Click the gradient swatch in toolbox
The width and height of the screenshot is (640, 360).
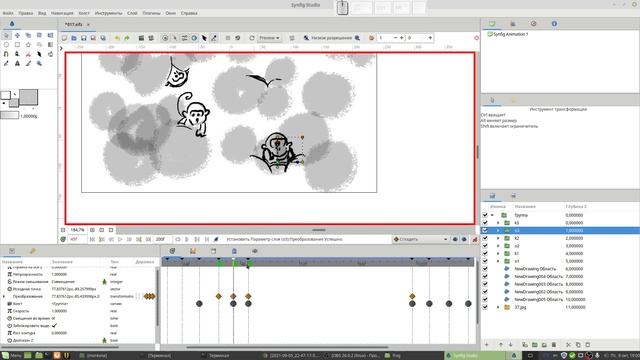coord(9,116)
